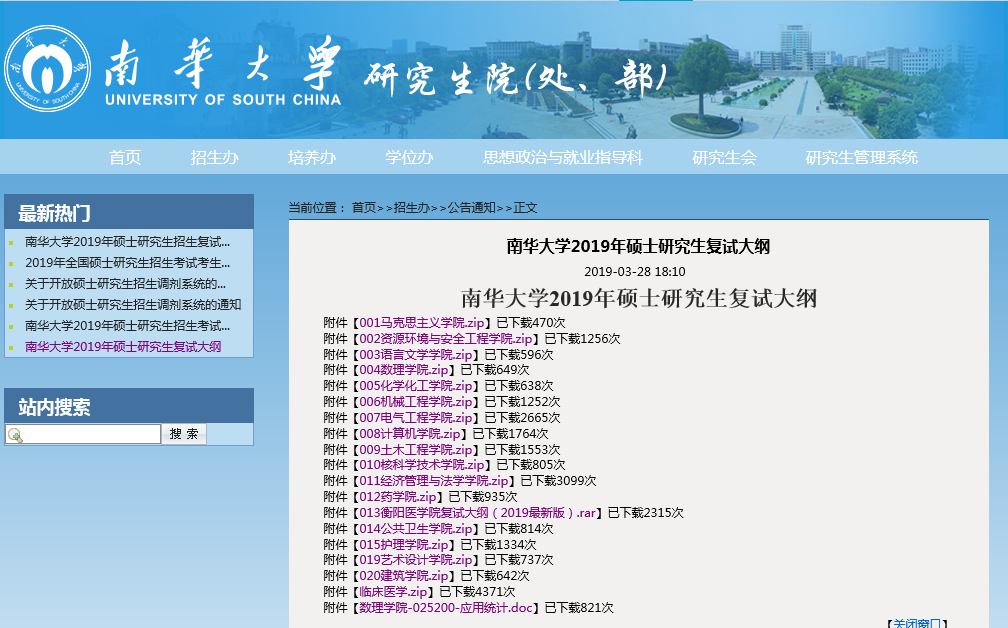Image resolution: width=1008 pixels, height=628 pixels.
Task: Click the University of South China logo
Action: (x=47, y=70)
